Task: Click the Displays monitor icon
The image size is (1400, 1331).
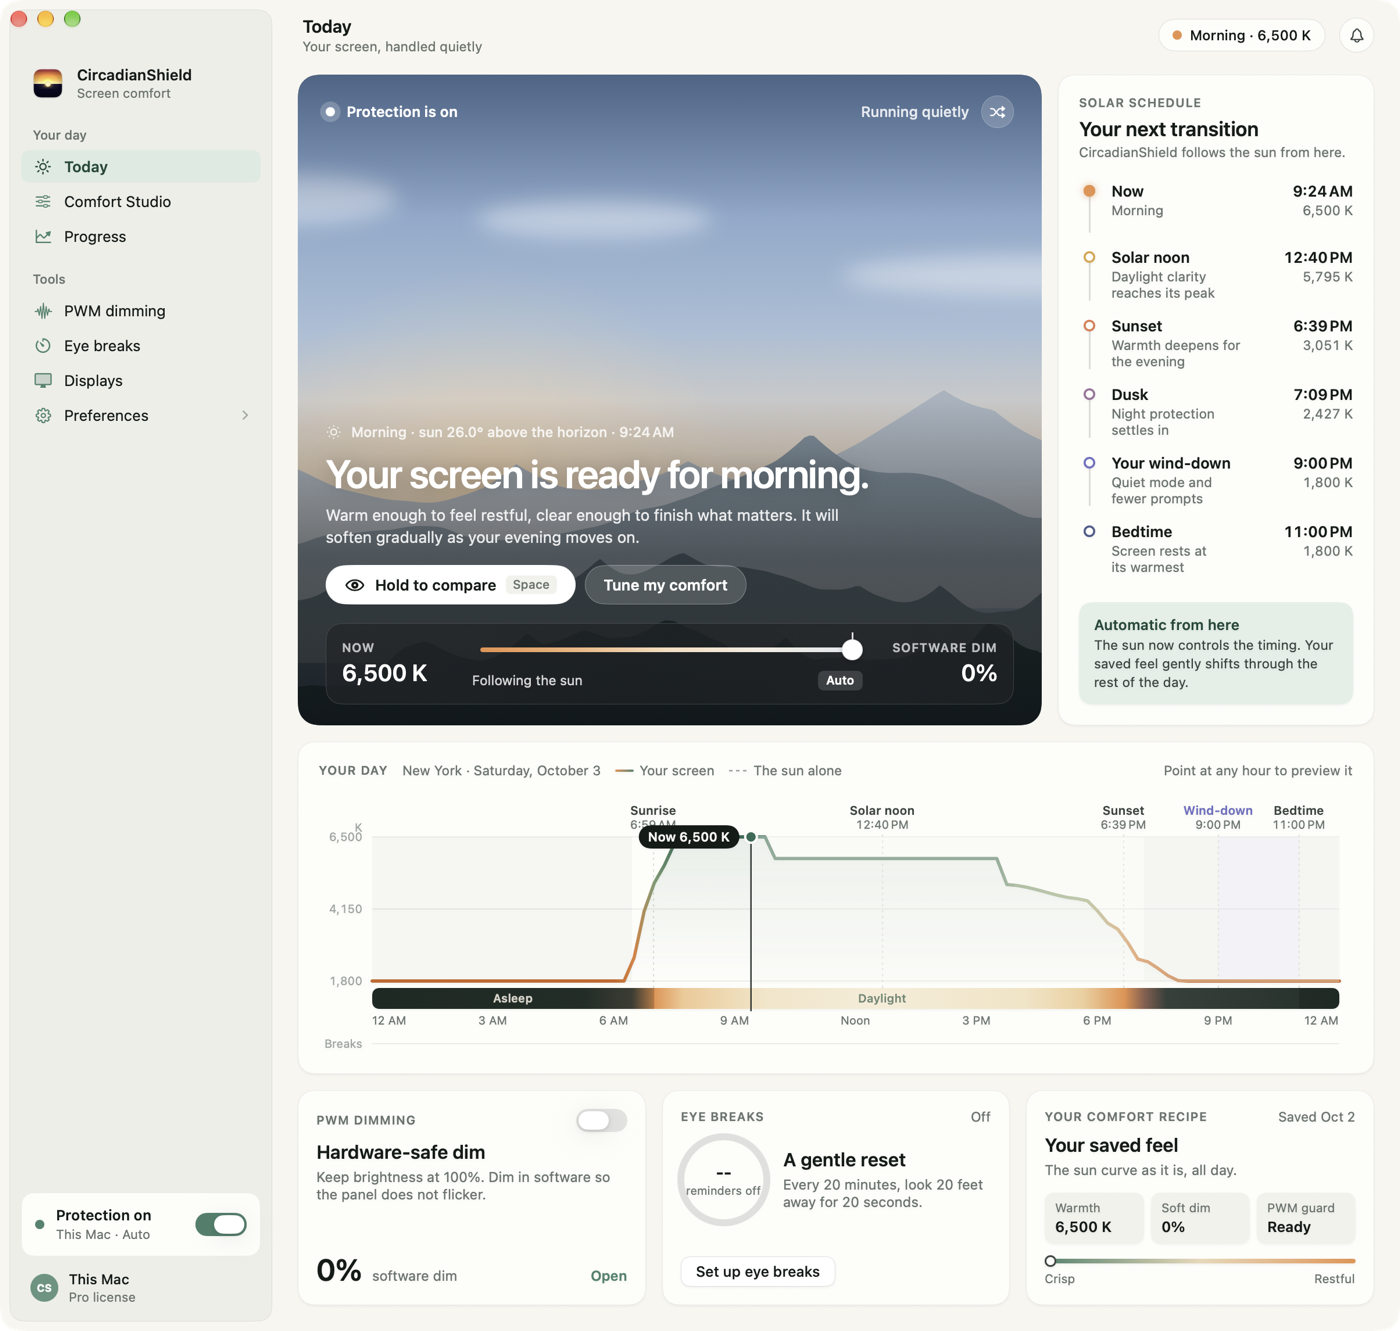Action: 43,381
